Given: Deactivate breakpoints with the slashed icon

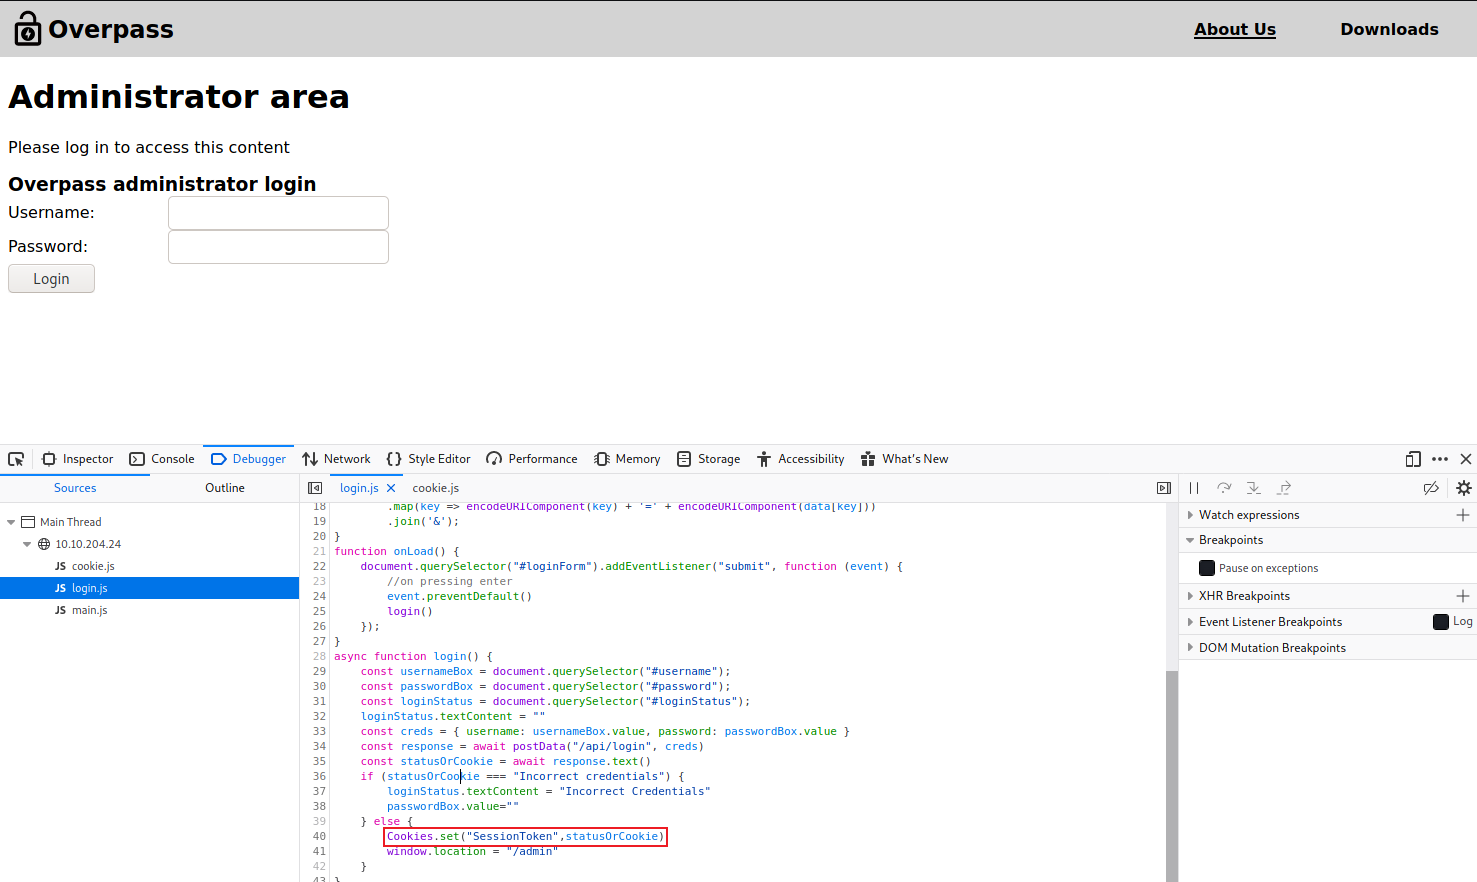Looking at the screenshot, I should (x=1432, y=488).
